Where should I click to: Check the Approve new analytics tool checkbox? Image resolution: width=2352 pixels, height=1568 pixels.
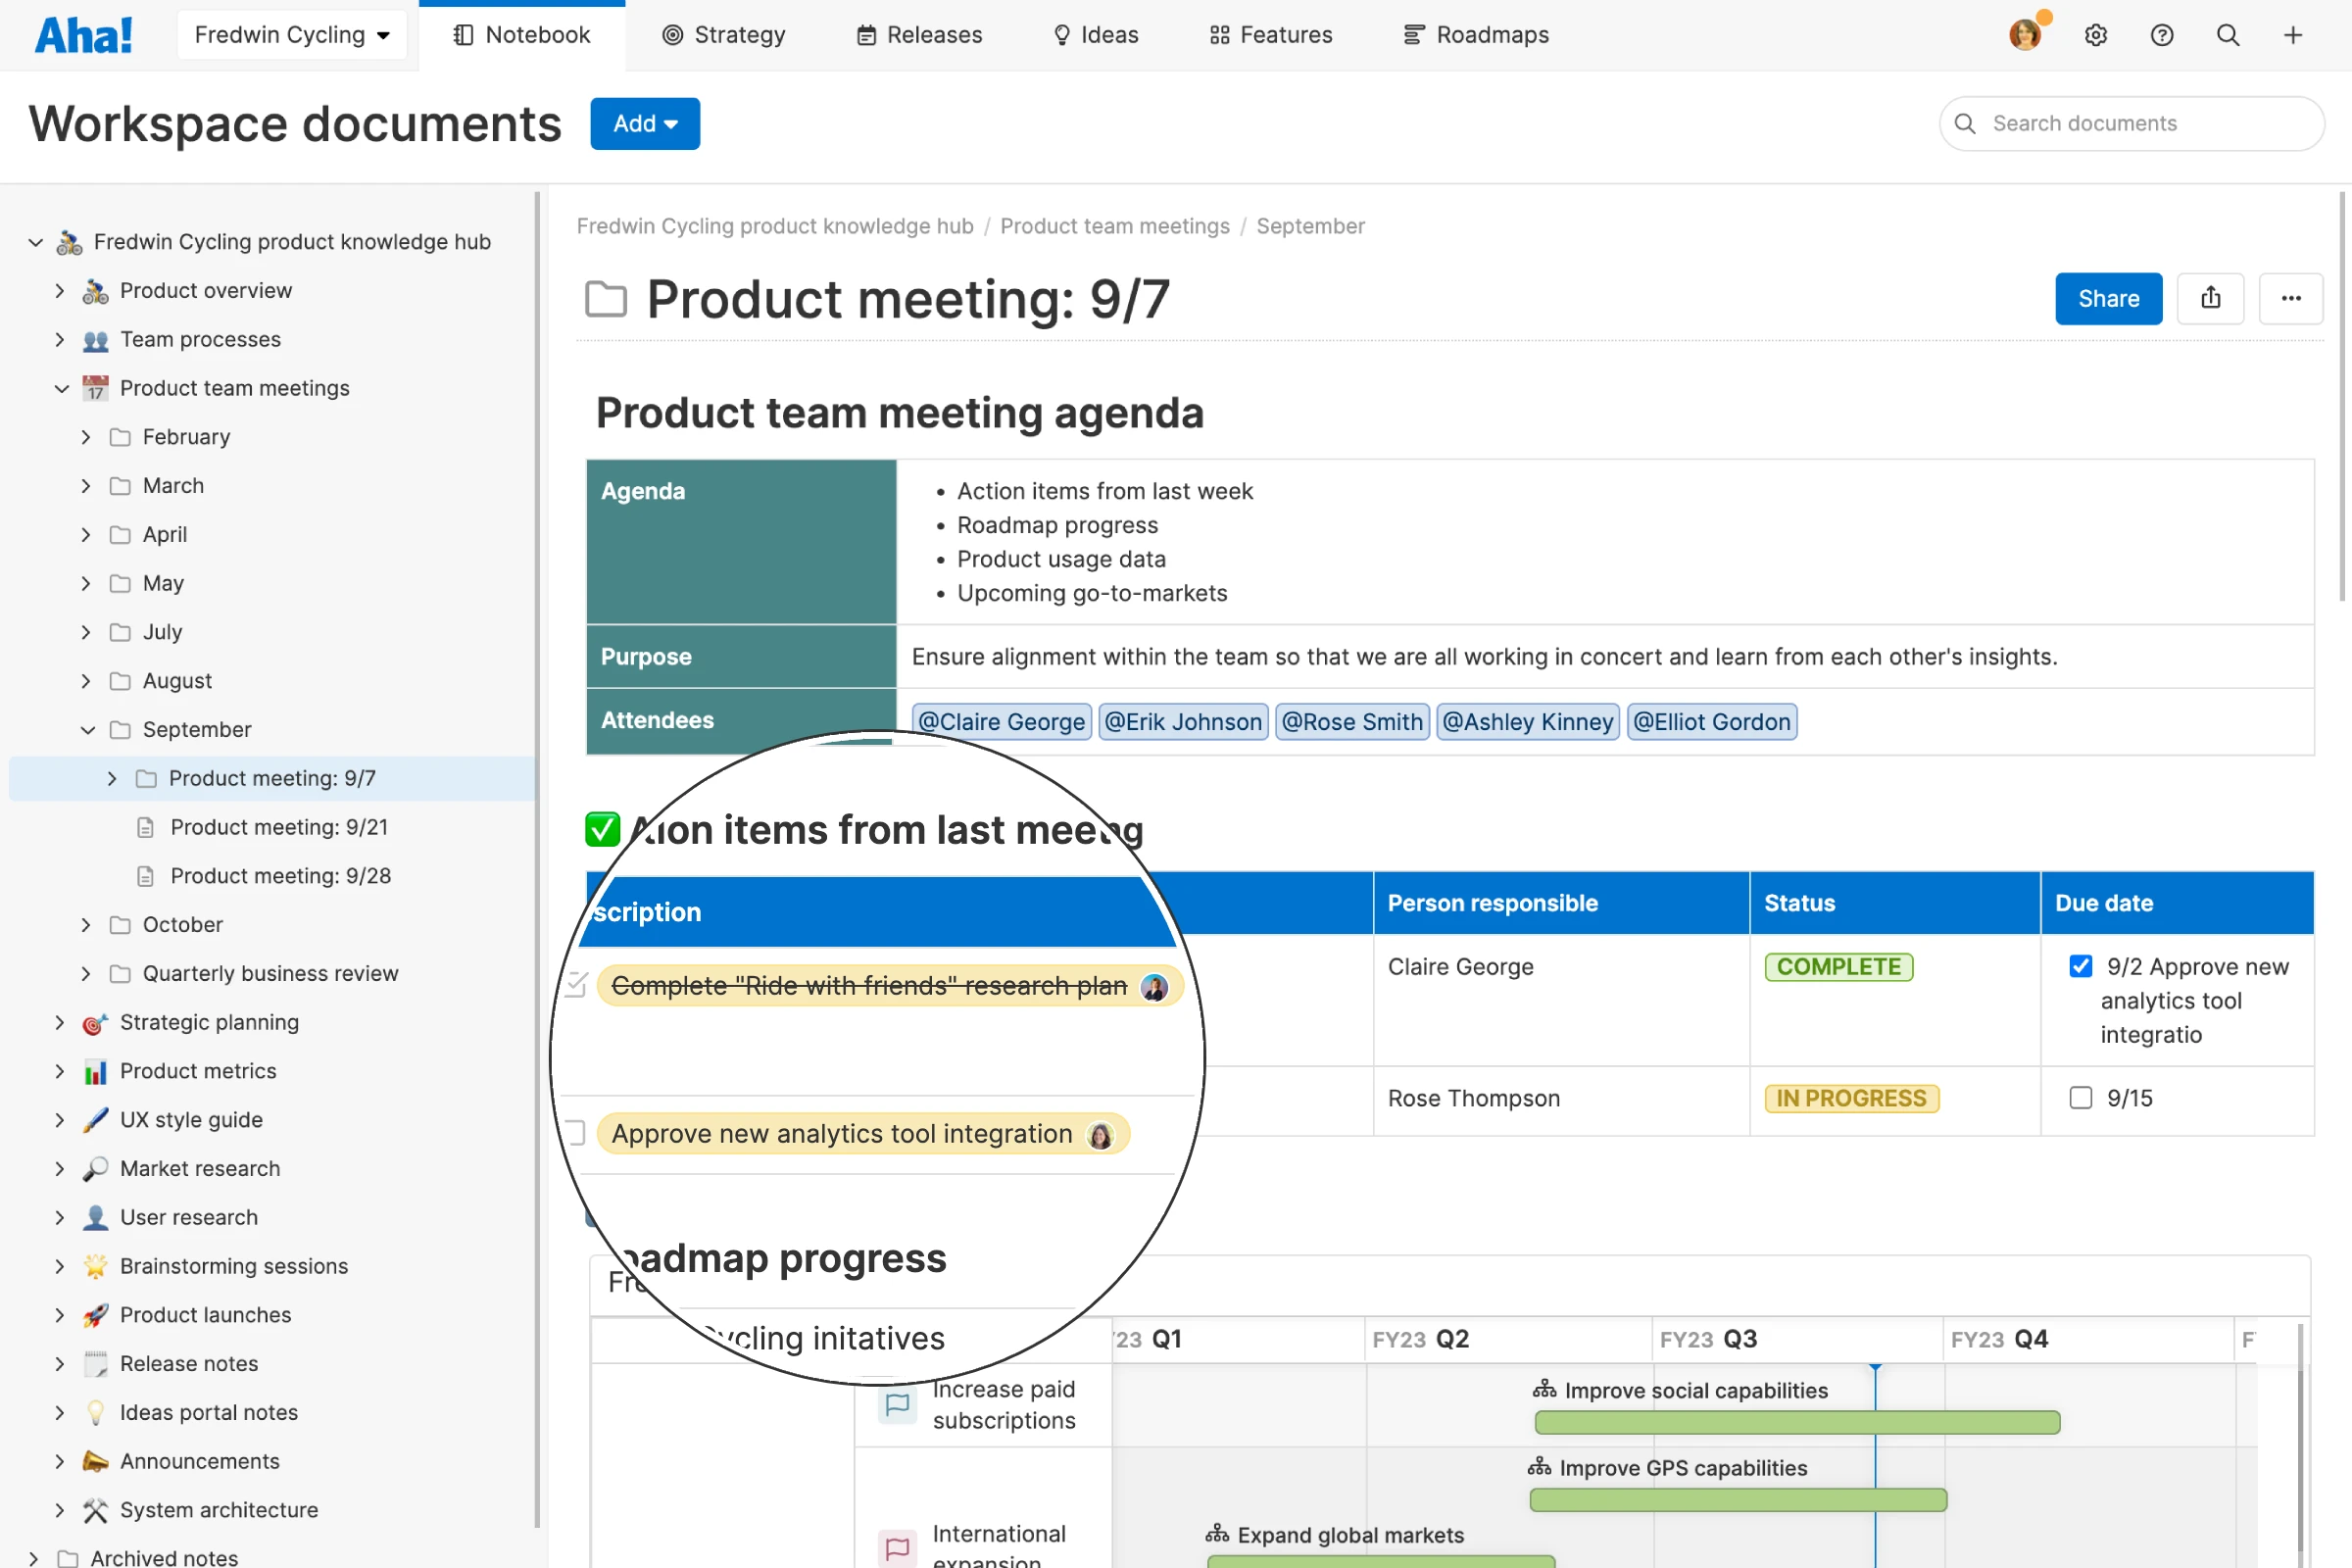pyautogui.click(x=575, y=1133)
